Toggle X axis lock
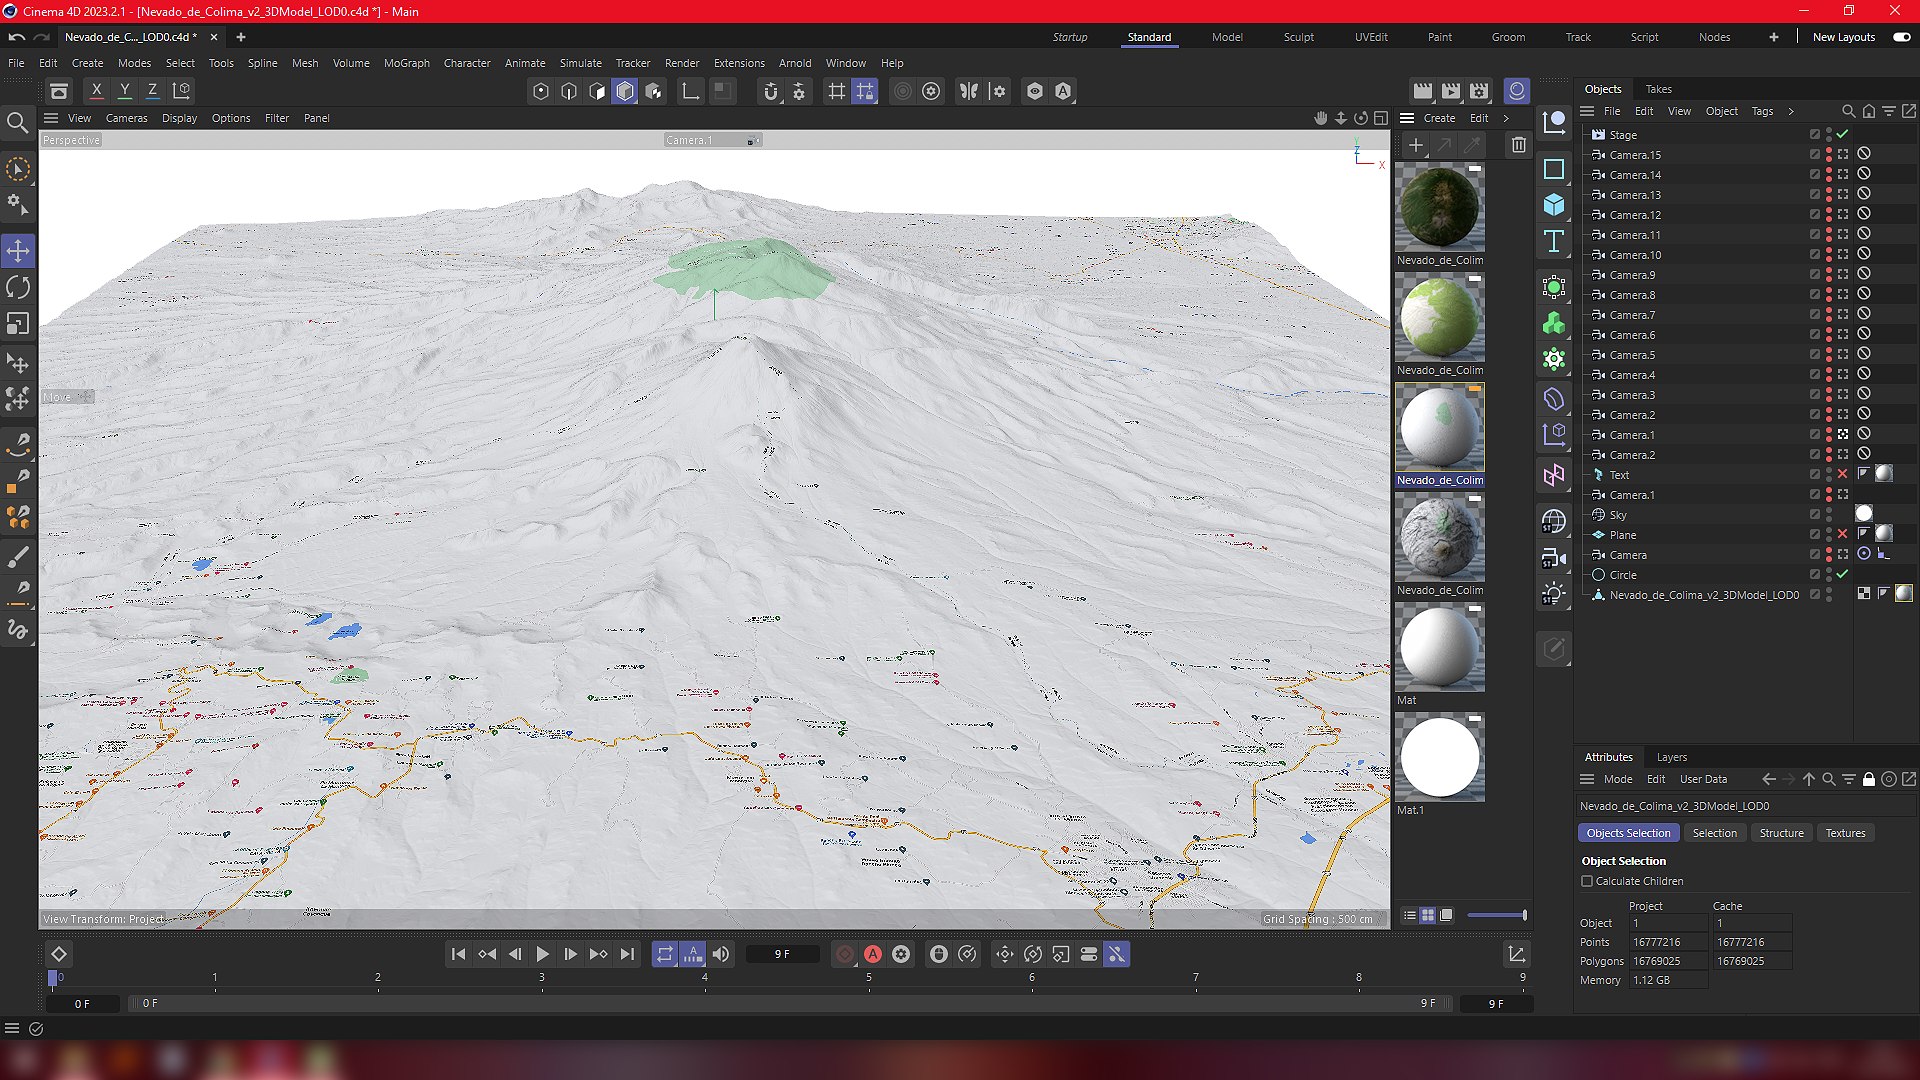Image resolution: width=1920 pixels, height=1080 pixels. tap(97, 90)
